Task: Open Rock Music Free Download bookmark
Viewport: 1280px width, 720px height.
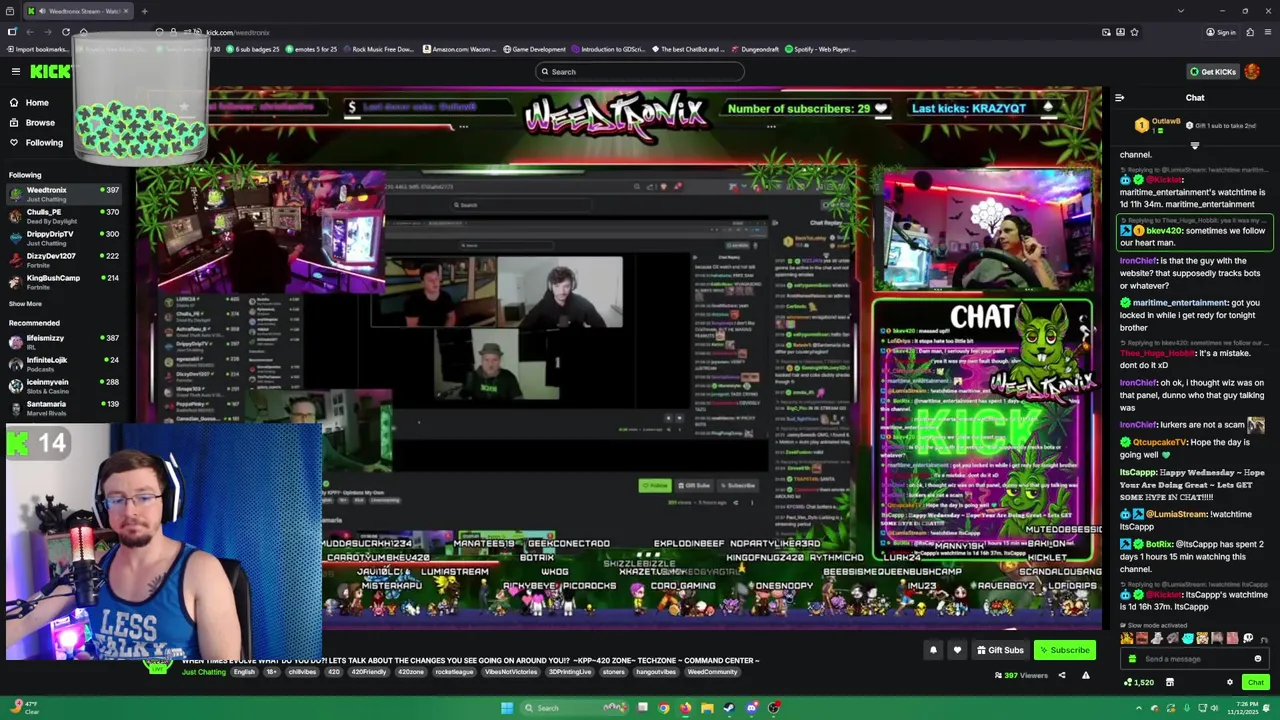Action: [378, 49]
